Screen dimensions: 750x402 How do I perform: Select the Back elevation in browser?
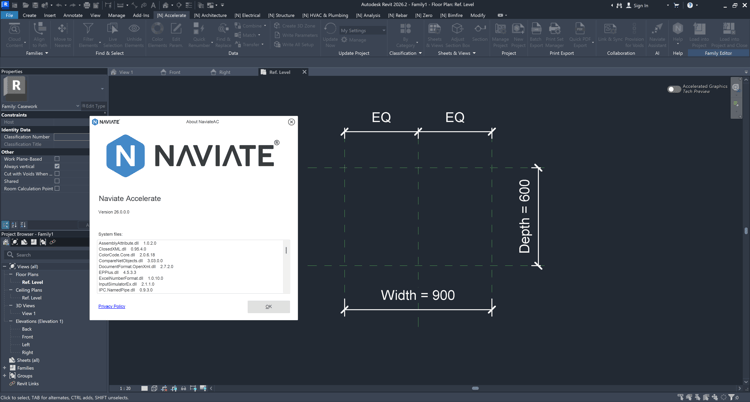[x=27, y=329]
